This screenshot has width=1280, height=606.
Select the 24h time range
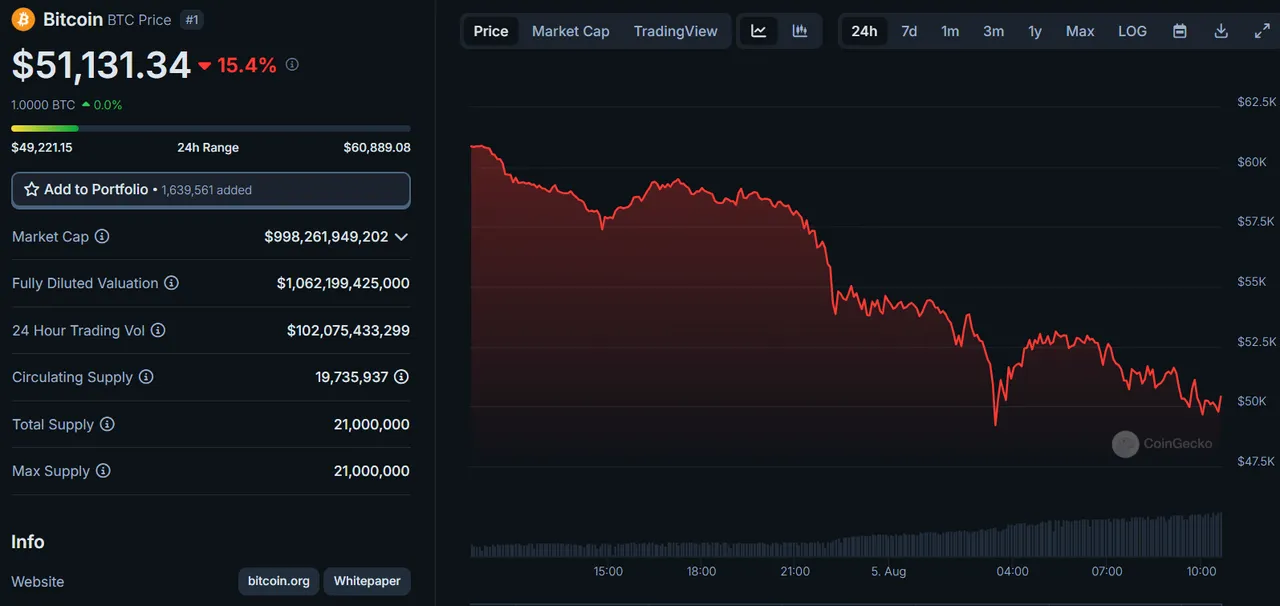coord(864,31)
